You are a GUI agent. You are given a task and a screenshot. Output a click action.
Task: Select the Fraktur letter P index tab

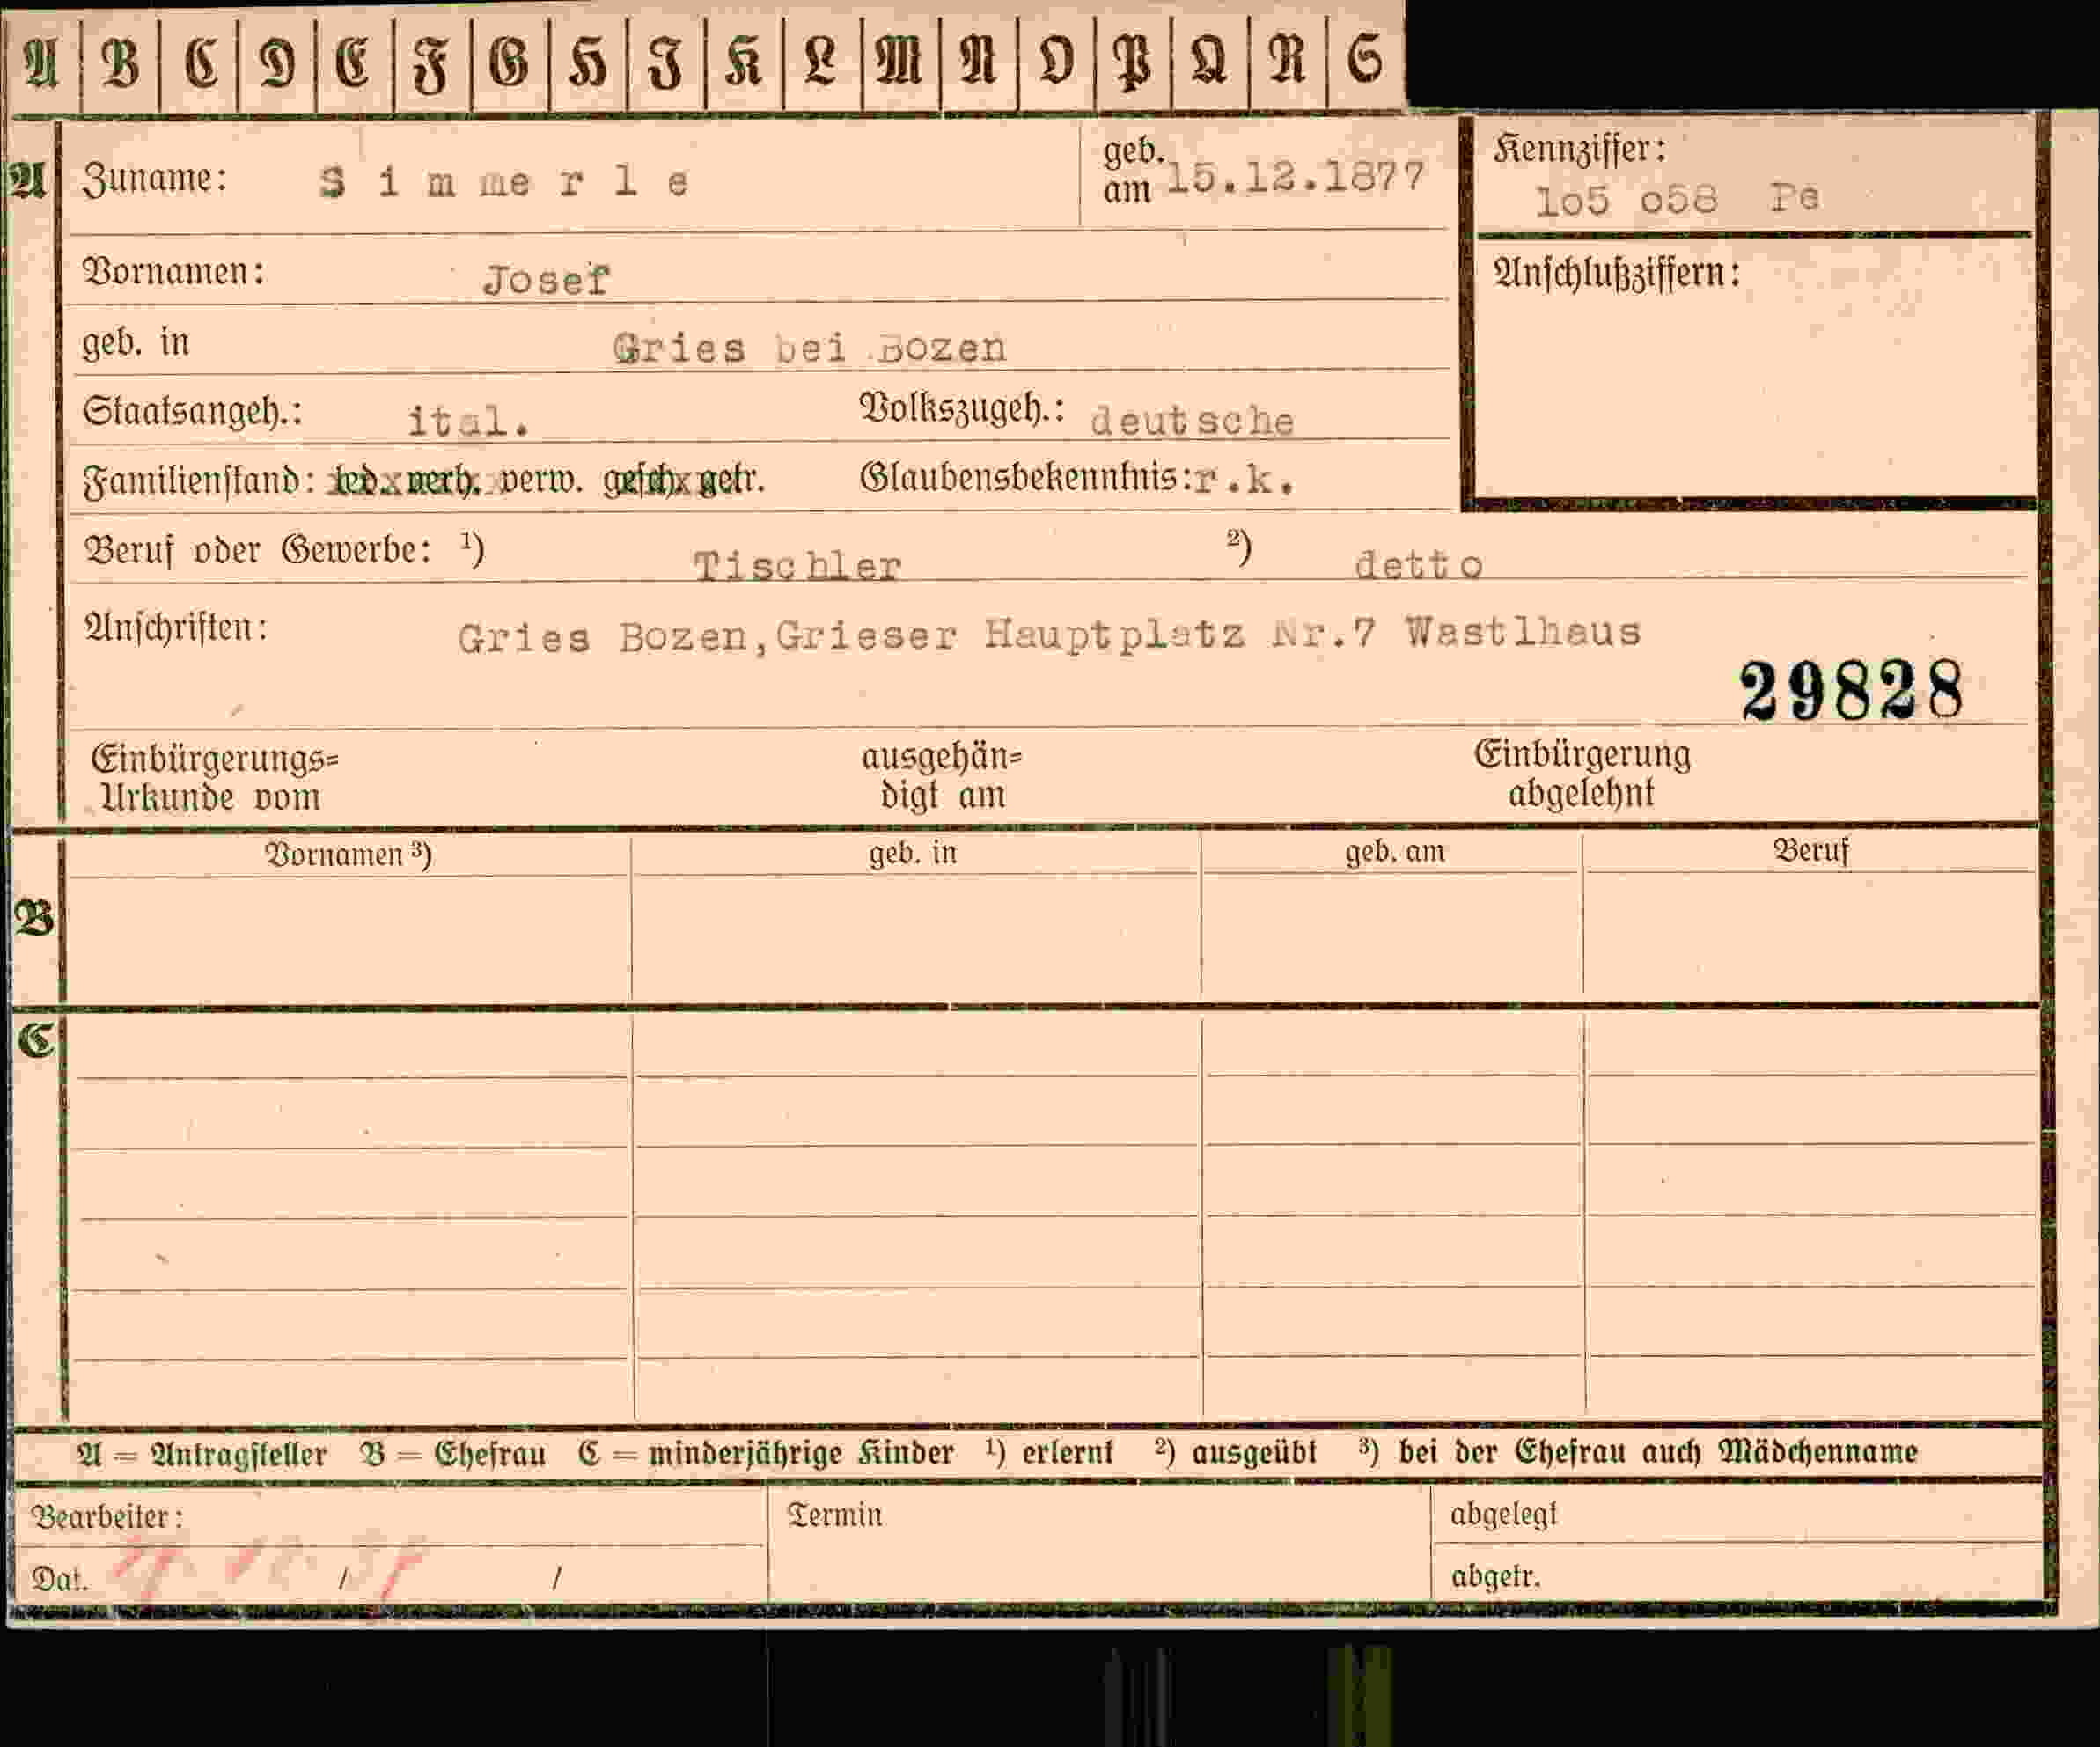pos(1133,62)
